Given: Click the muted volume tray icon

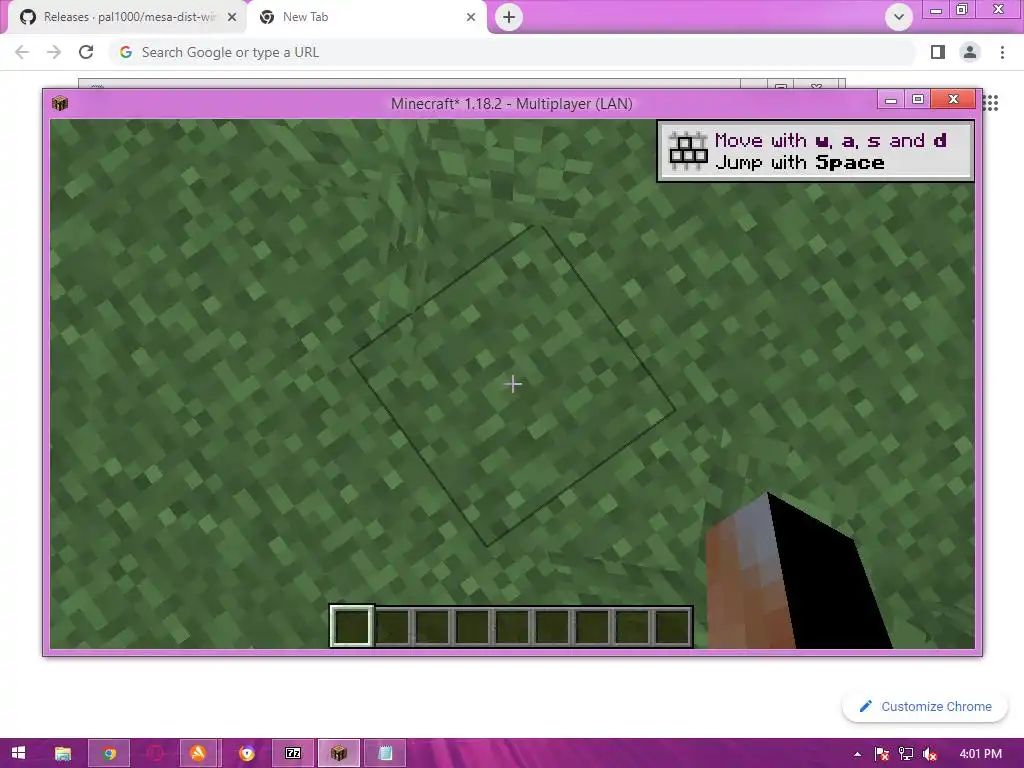Looking at the screenshot, I should 930,754.
